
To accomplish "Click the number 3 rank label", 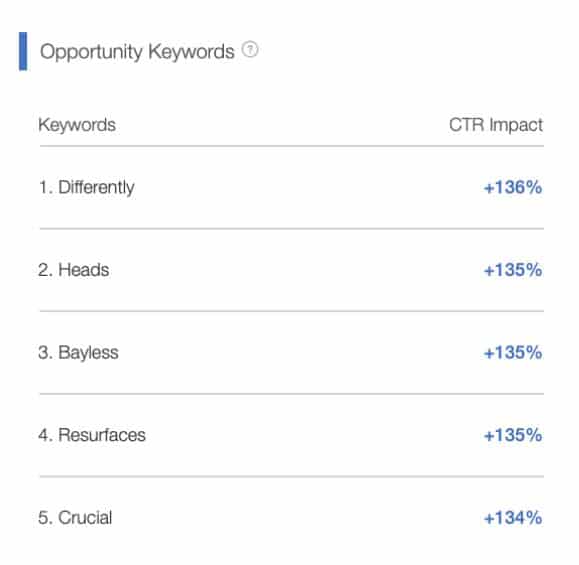I will click(x=45, y=353).
